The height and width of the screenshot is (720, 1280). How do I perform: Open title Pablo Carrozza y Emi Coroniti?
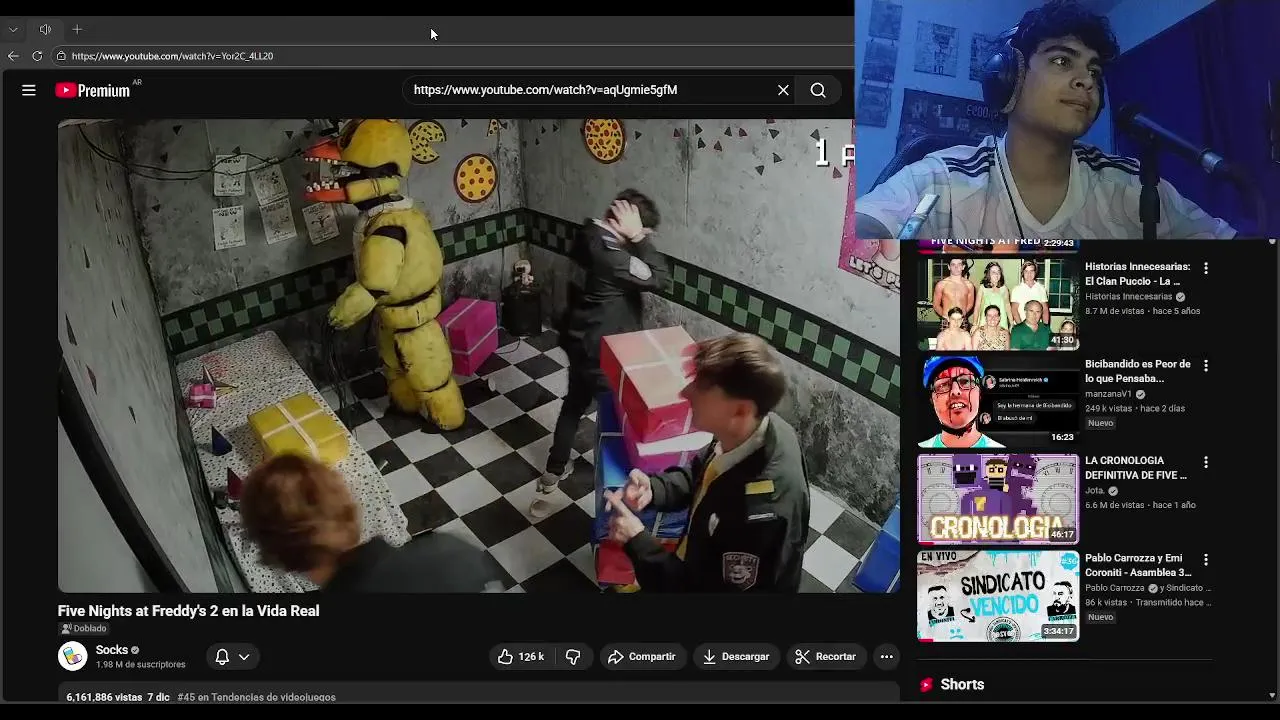[1138, 565]
